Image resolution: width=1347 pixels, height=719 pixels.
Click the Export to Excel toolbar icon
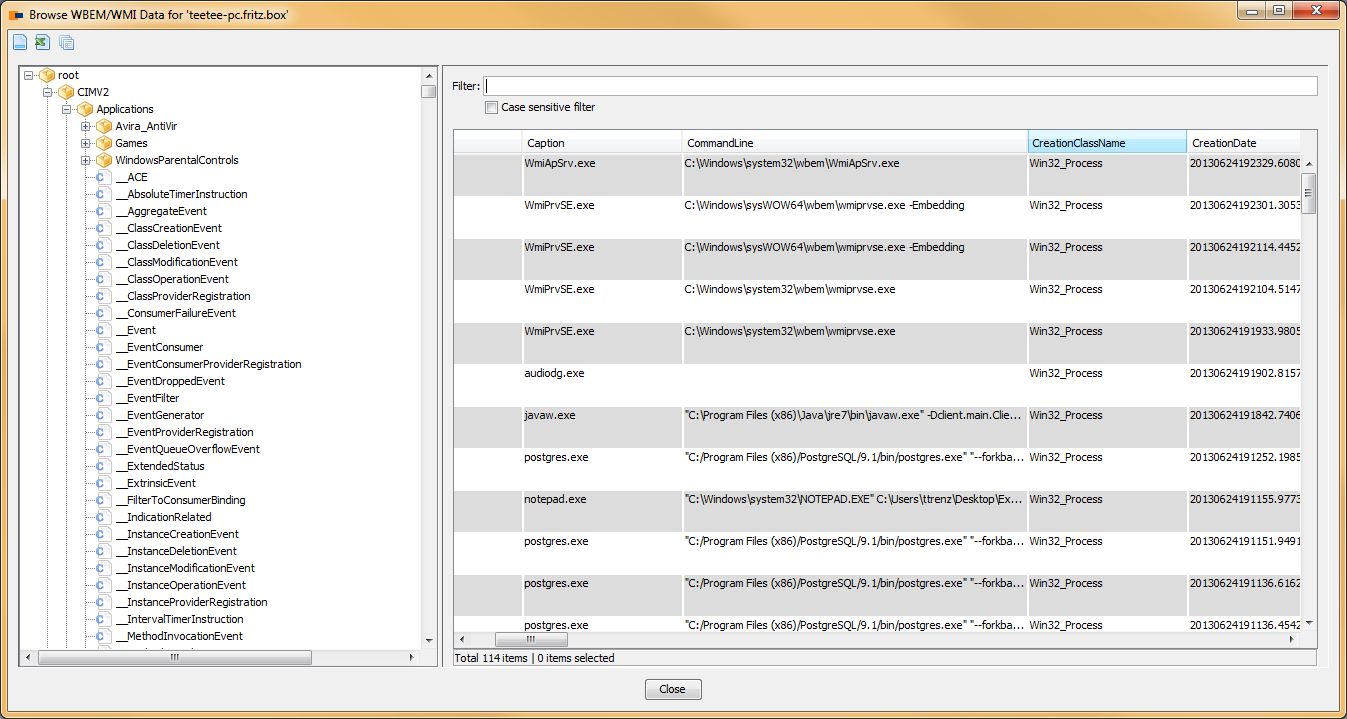(x=42, y=42)
